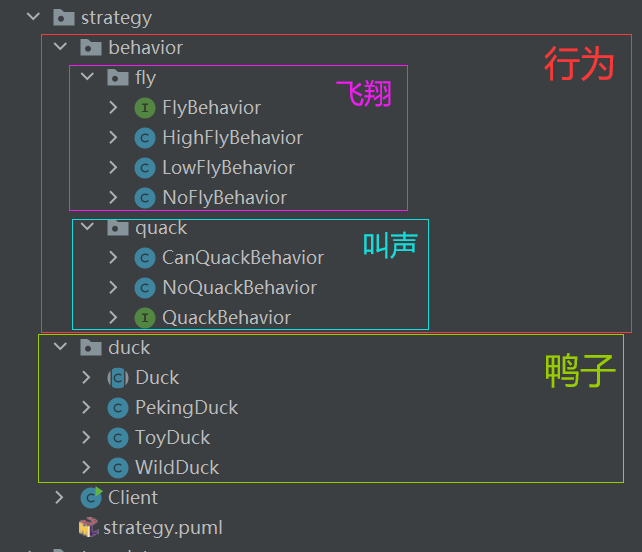Collapse the duck package node
The height and width of the screenshot is (552, 642).
(x=60, y=348)
